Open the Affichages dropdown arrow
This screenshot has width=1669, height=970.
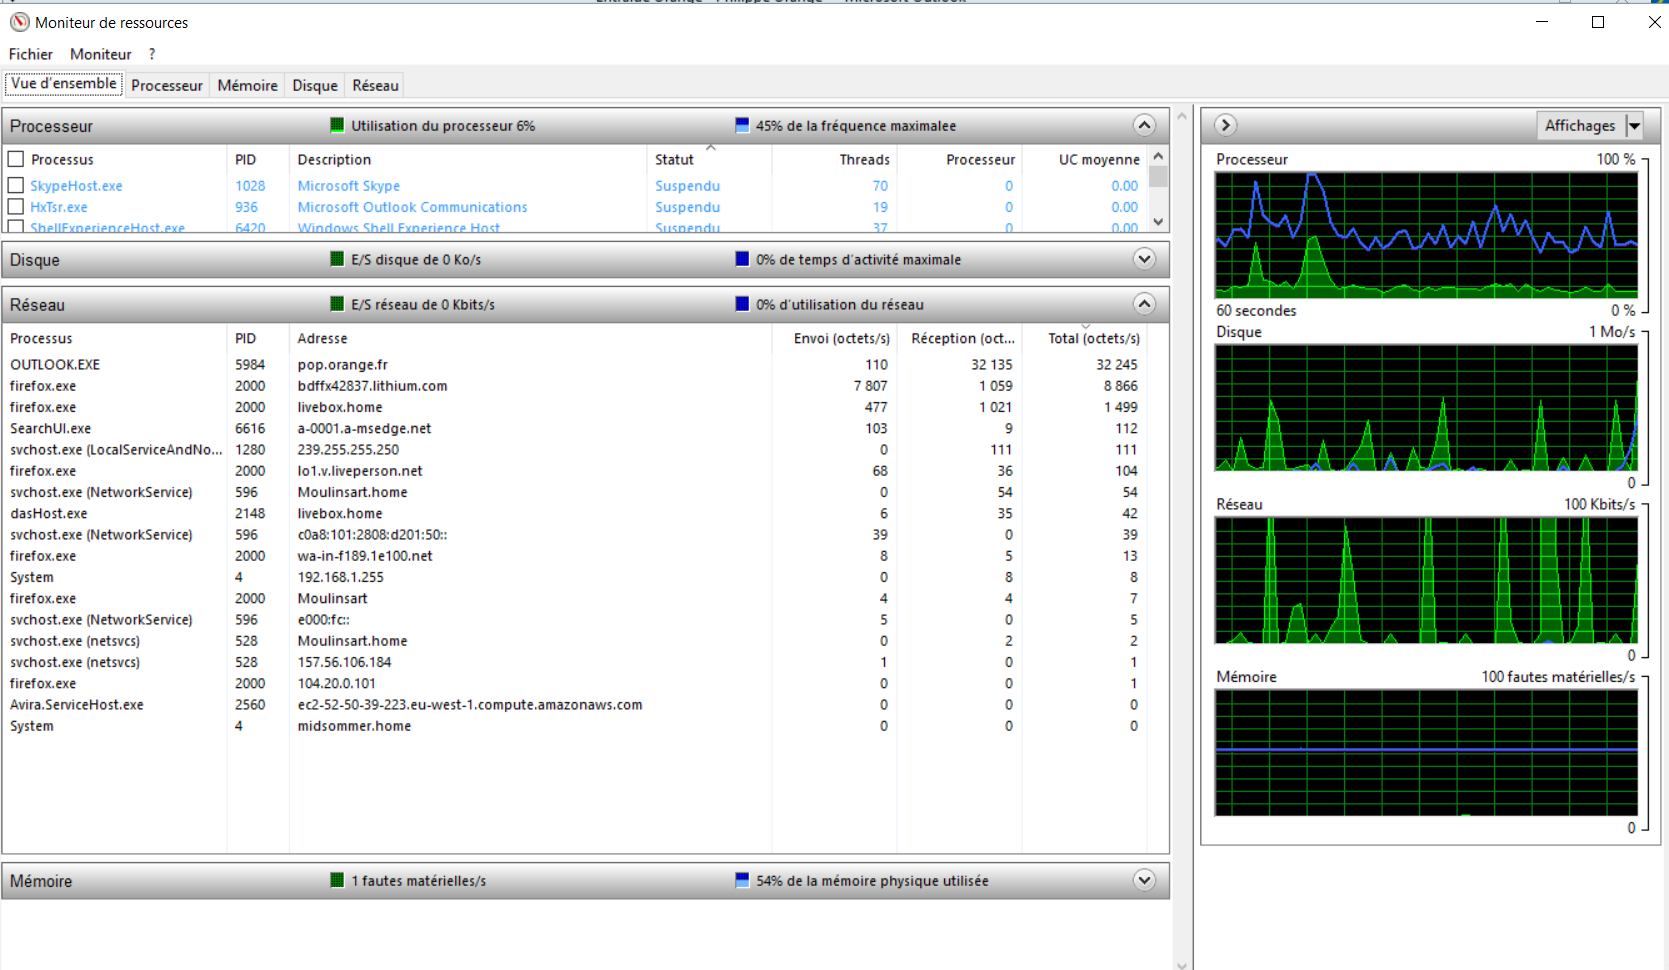click(x=1634, y=126)
